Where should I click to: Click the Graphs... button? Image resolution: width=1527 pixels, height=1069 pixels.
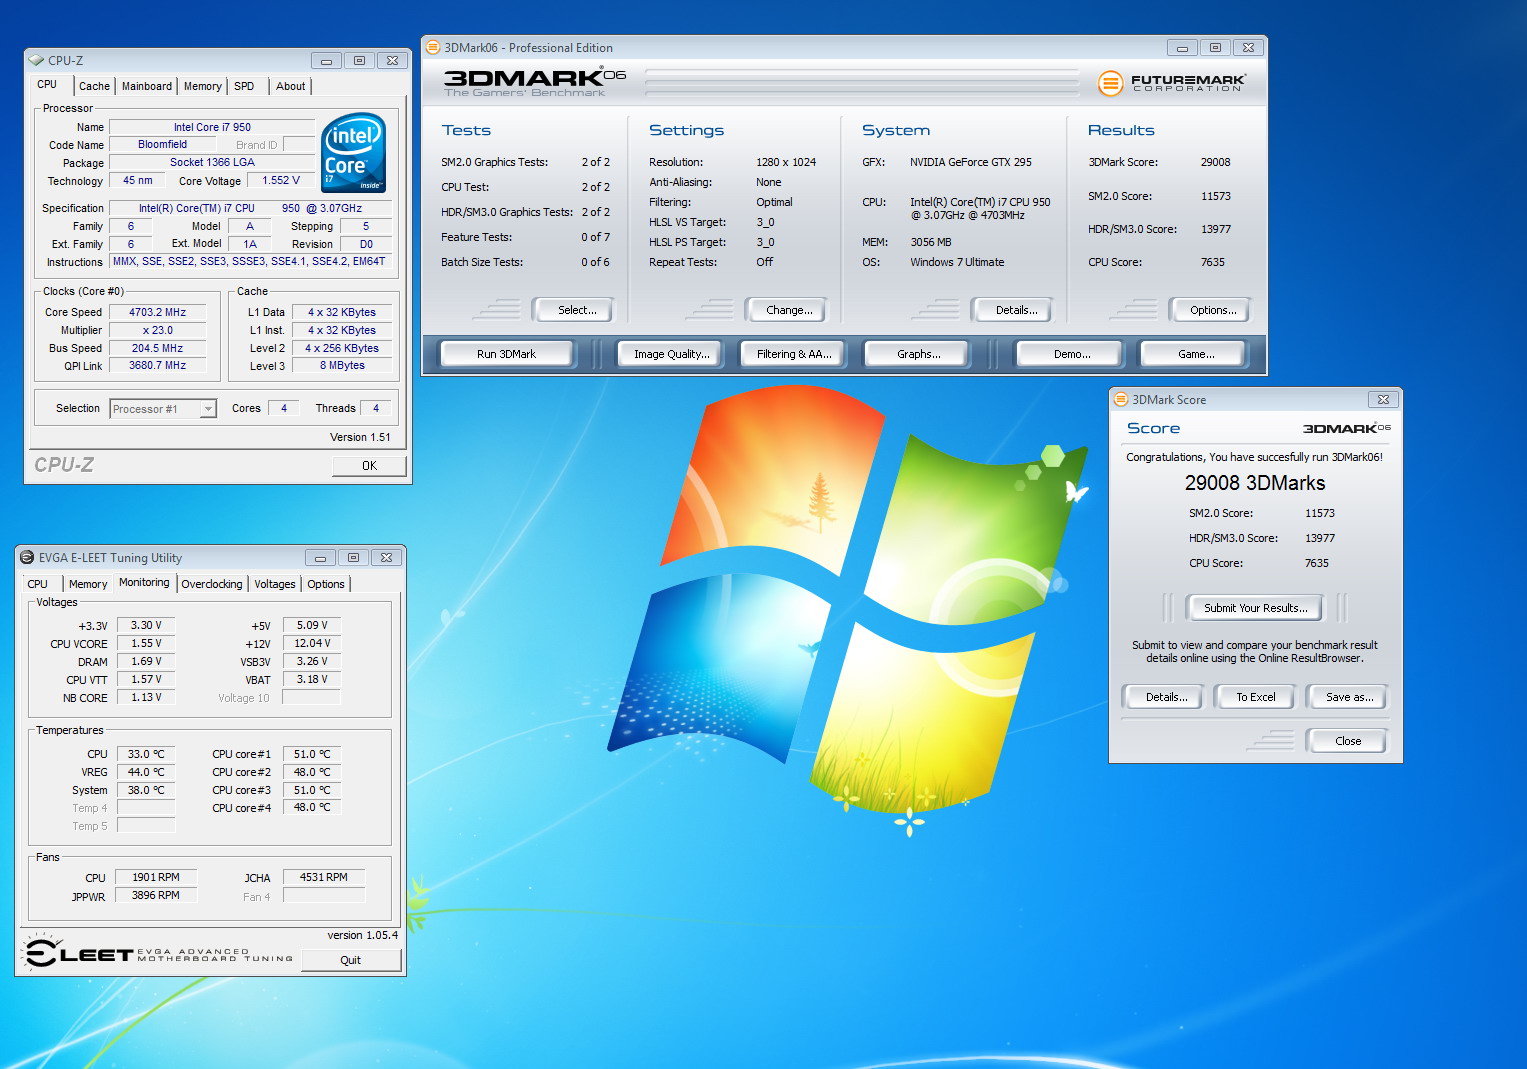point(918,354)
